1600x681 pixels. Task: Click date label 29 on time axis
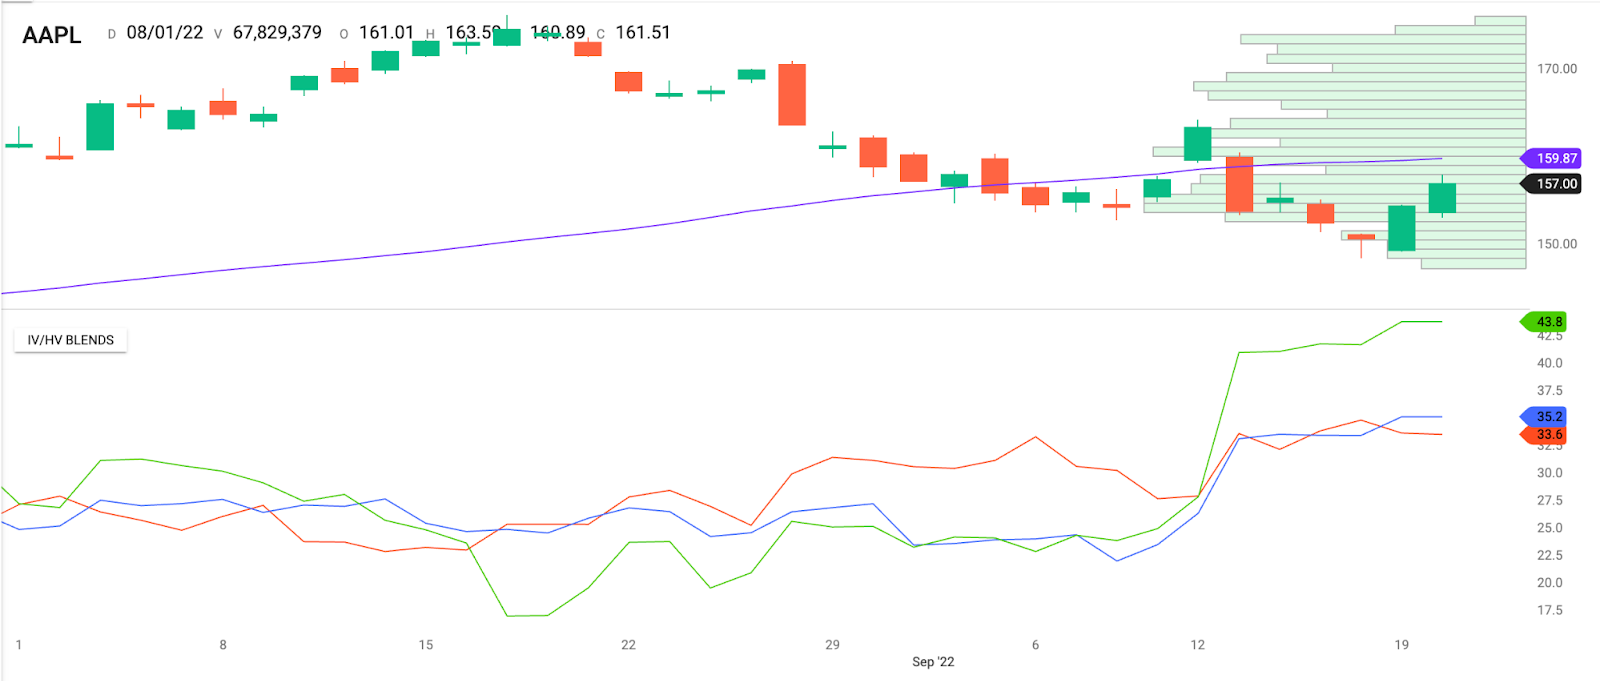[x=832, y=645]
